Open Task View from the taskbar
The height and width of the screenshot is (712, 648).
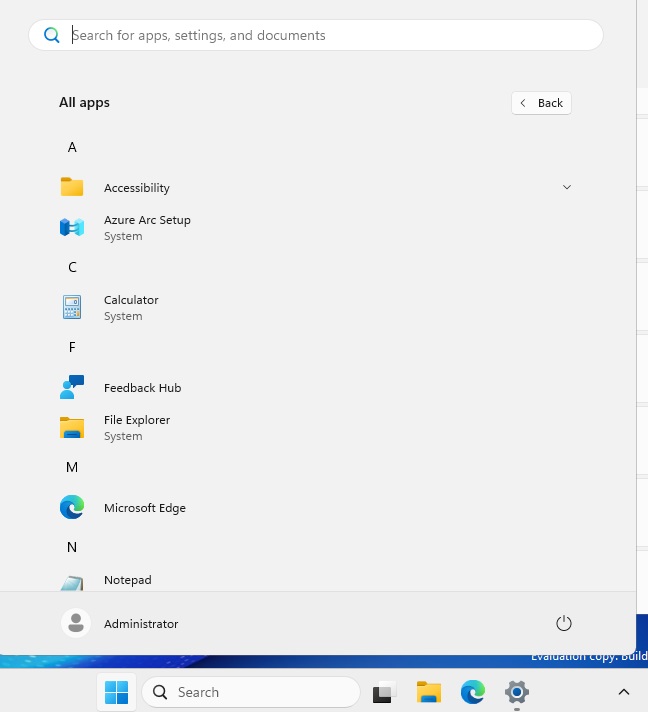pyautogui.click(x=384, y=692)
